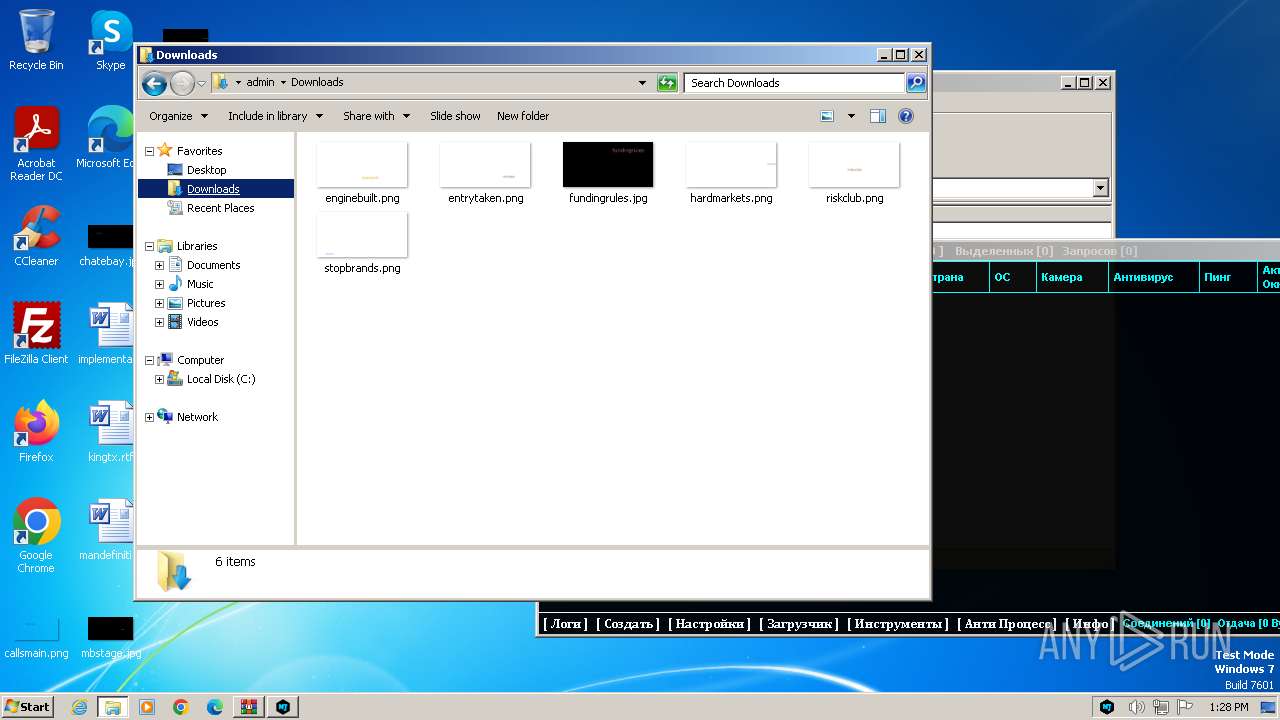
Task: Select stopbrands.png thumbnail
Action: [x=362, y=243]
